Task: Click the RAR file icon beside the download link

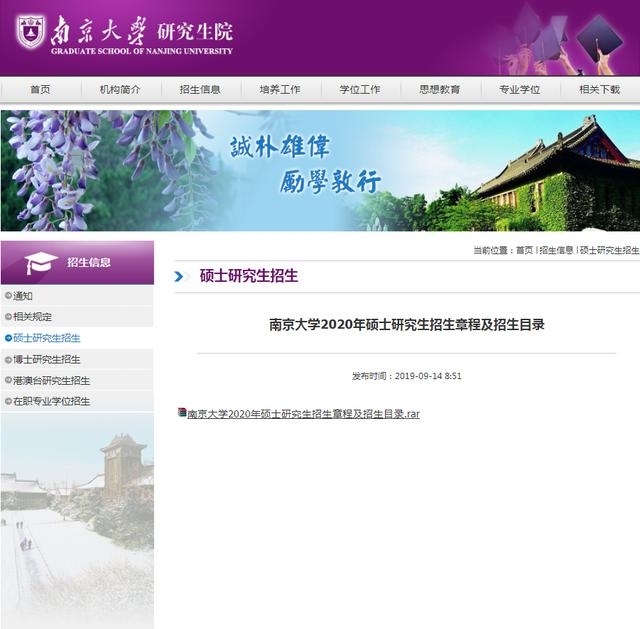Action: click(x=182, y=412)
